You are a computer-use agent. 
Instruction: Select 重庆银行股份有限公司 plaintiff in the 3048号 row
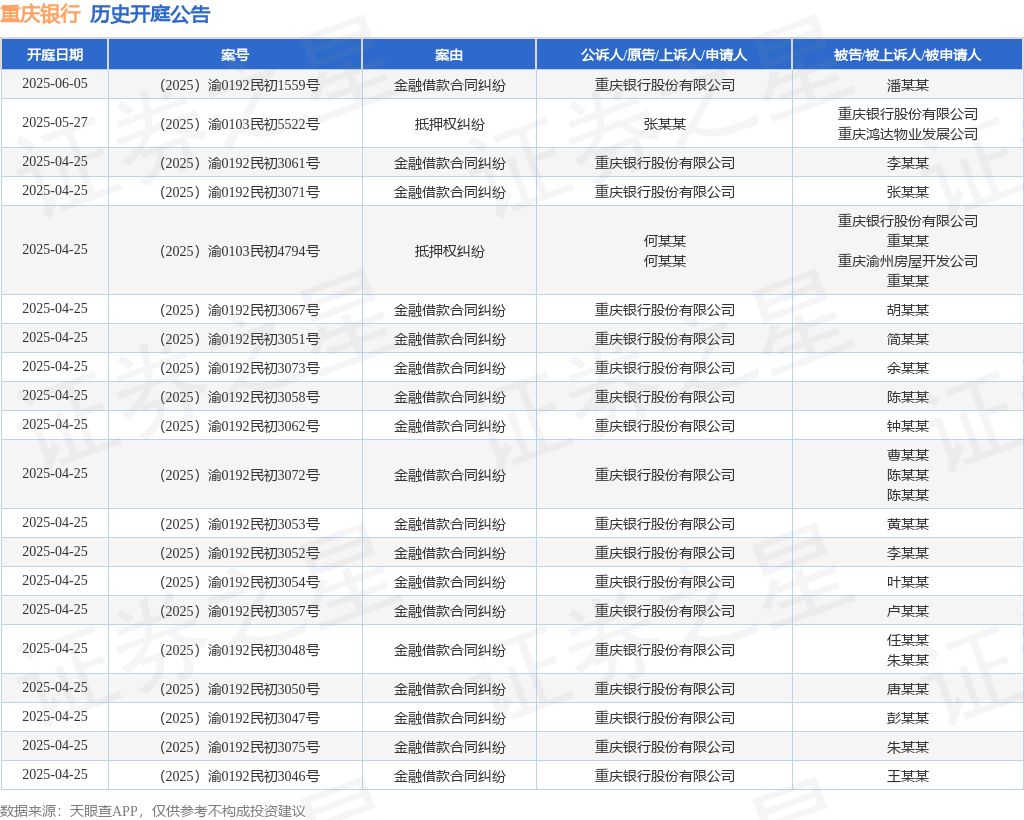664,650
